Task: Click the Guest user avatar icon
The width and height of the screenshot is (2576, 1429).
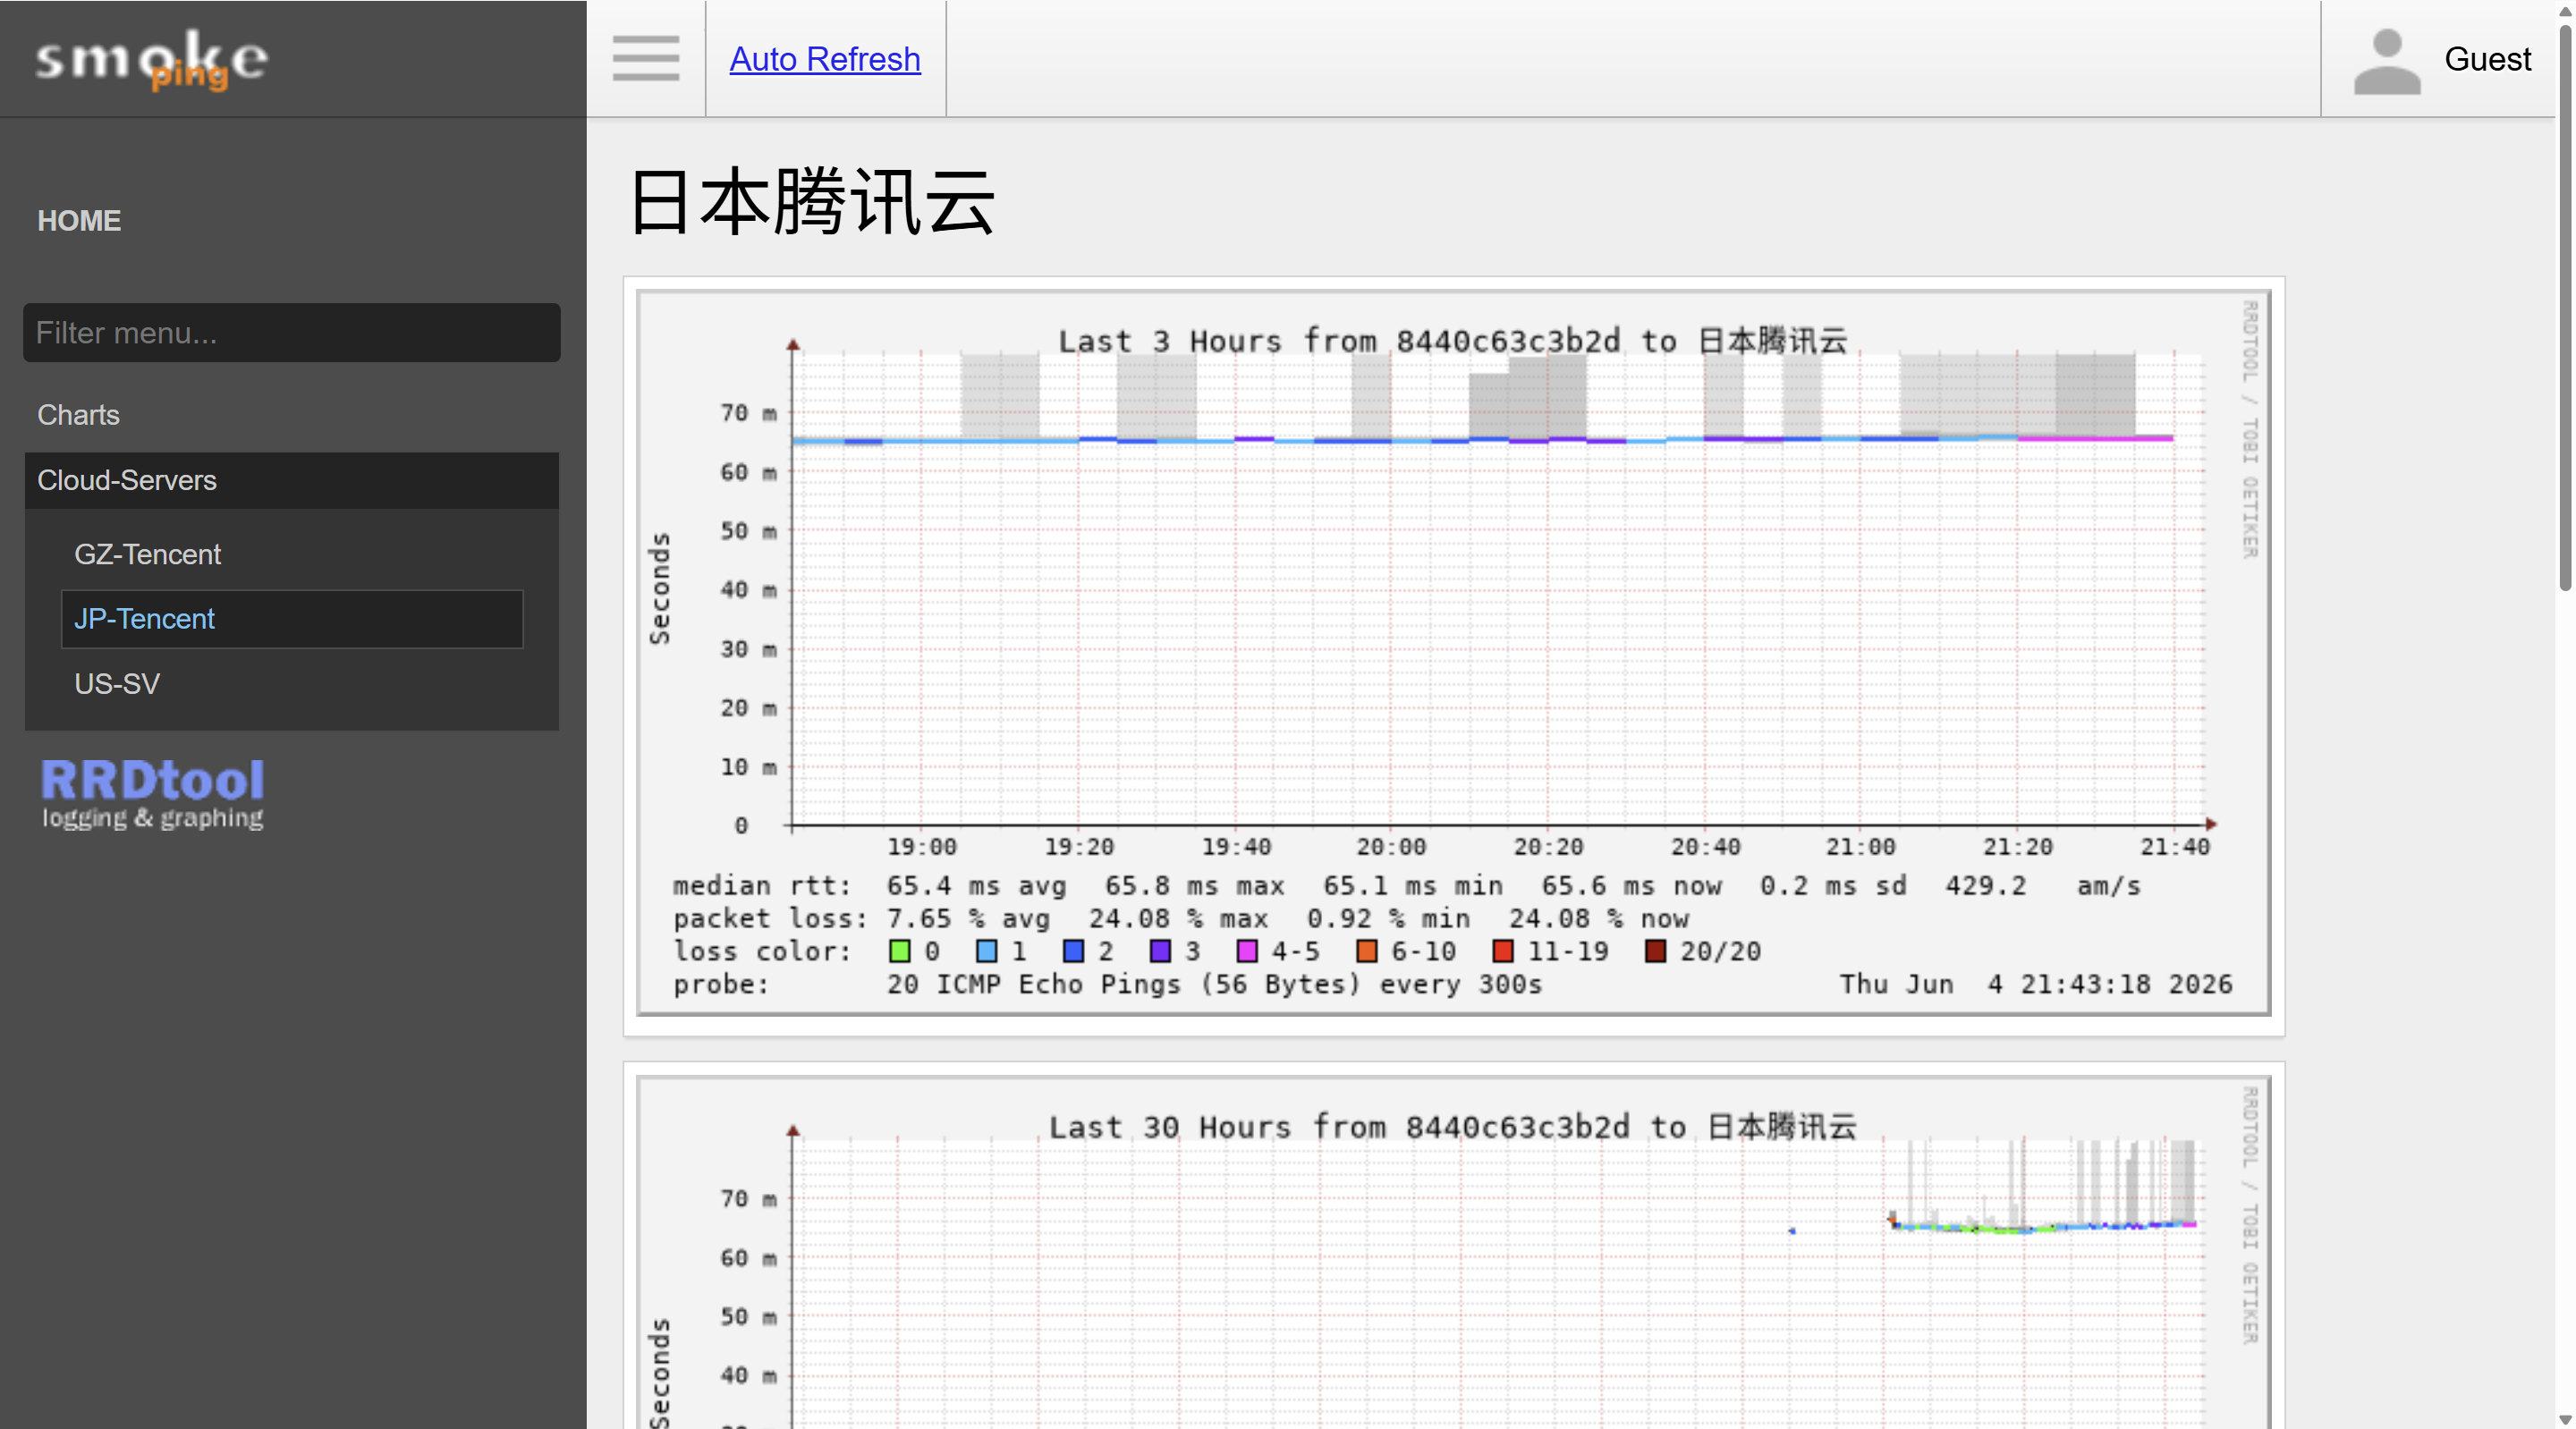Action: click(x=2387, y=61)
